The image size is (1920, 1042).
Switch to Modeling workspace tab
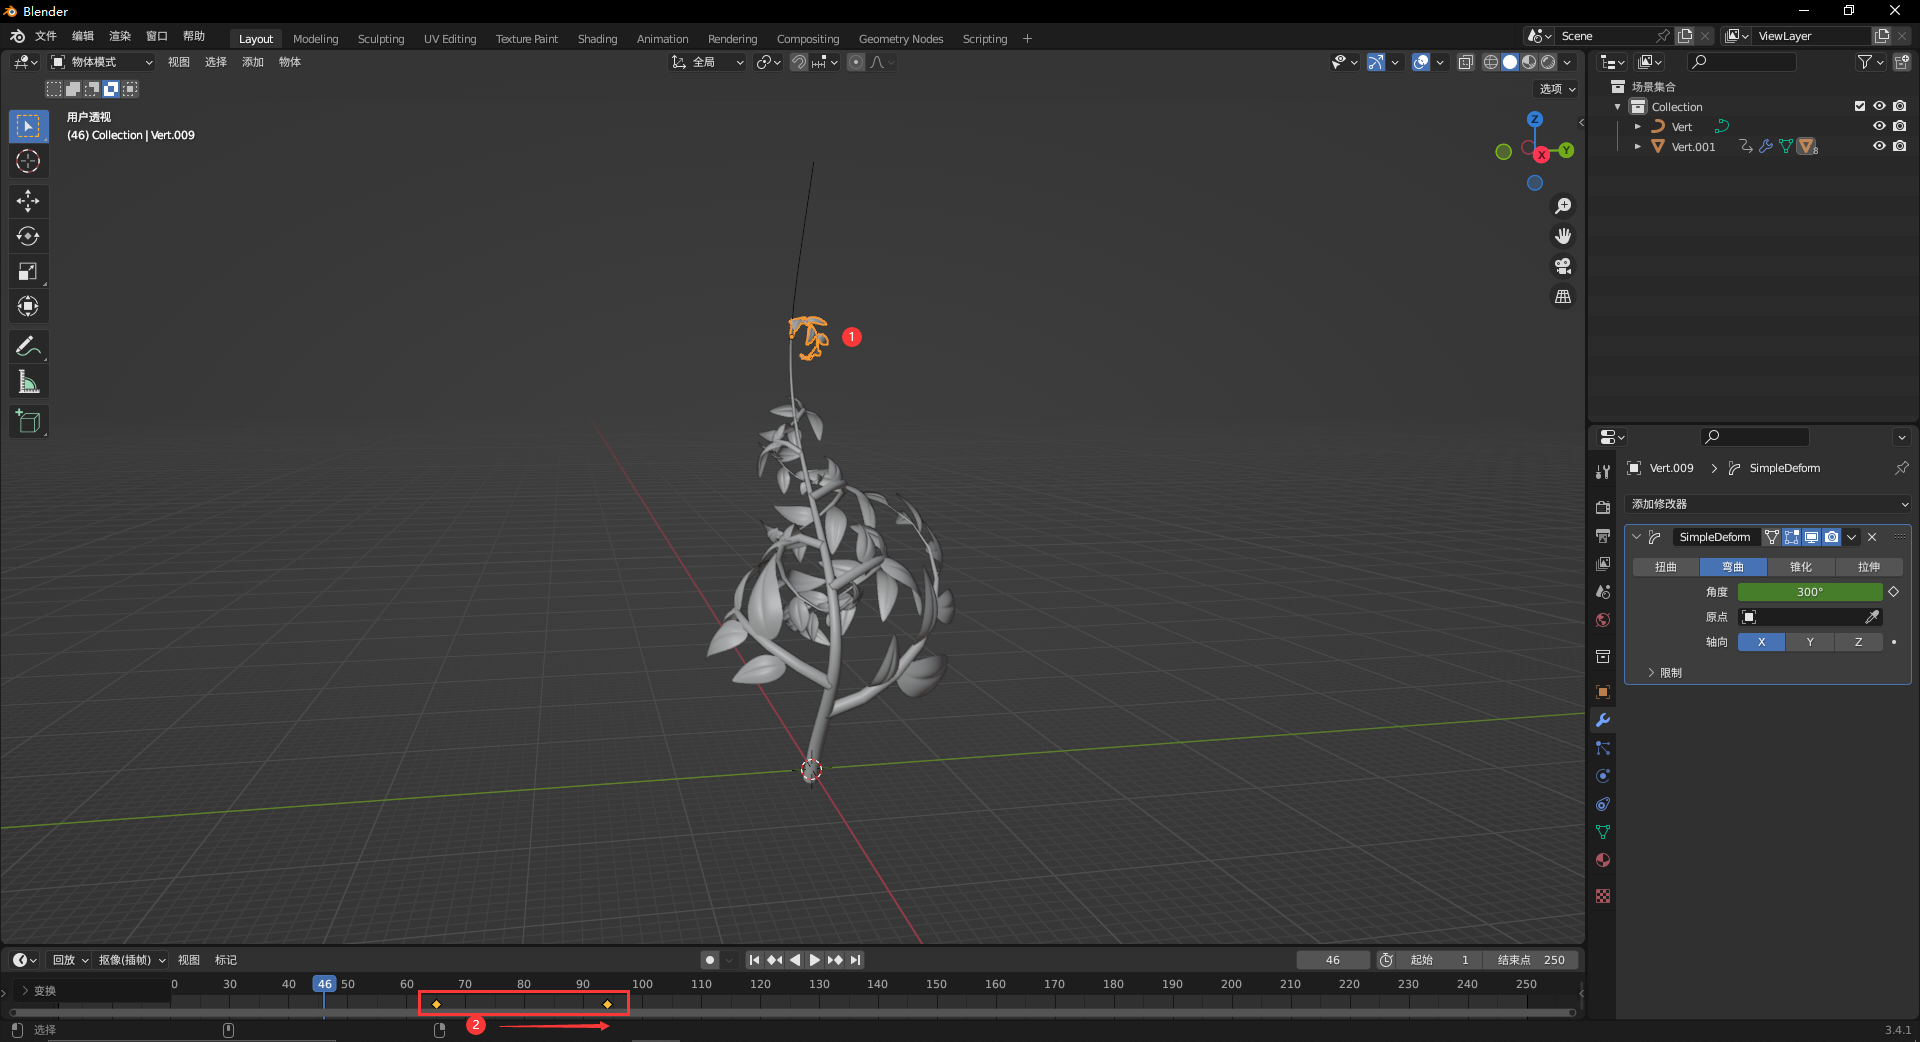[x=316, y=39]
